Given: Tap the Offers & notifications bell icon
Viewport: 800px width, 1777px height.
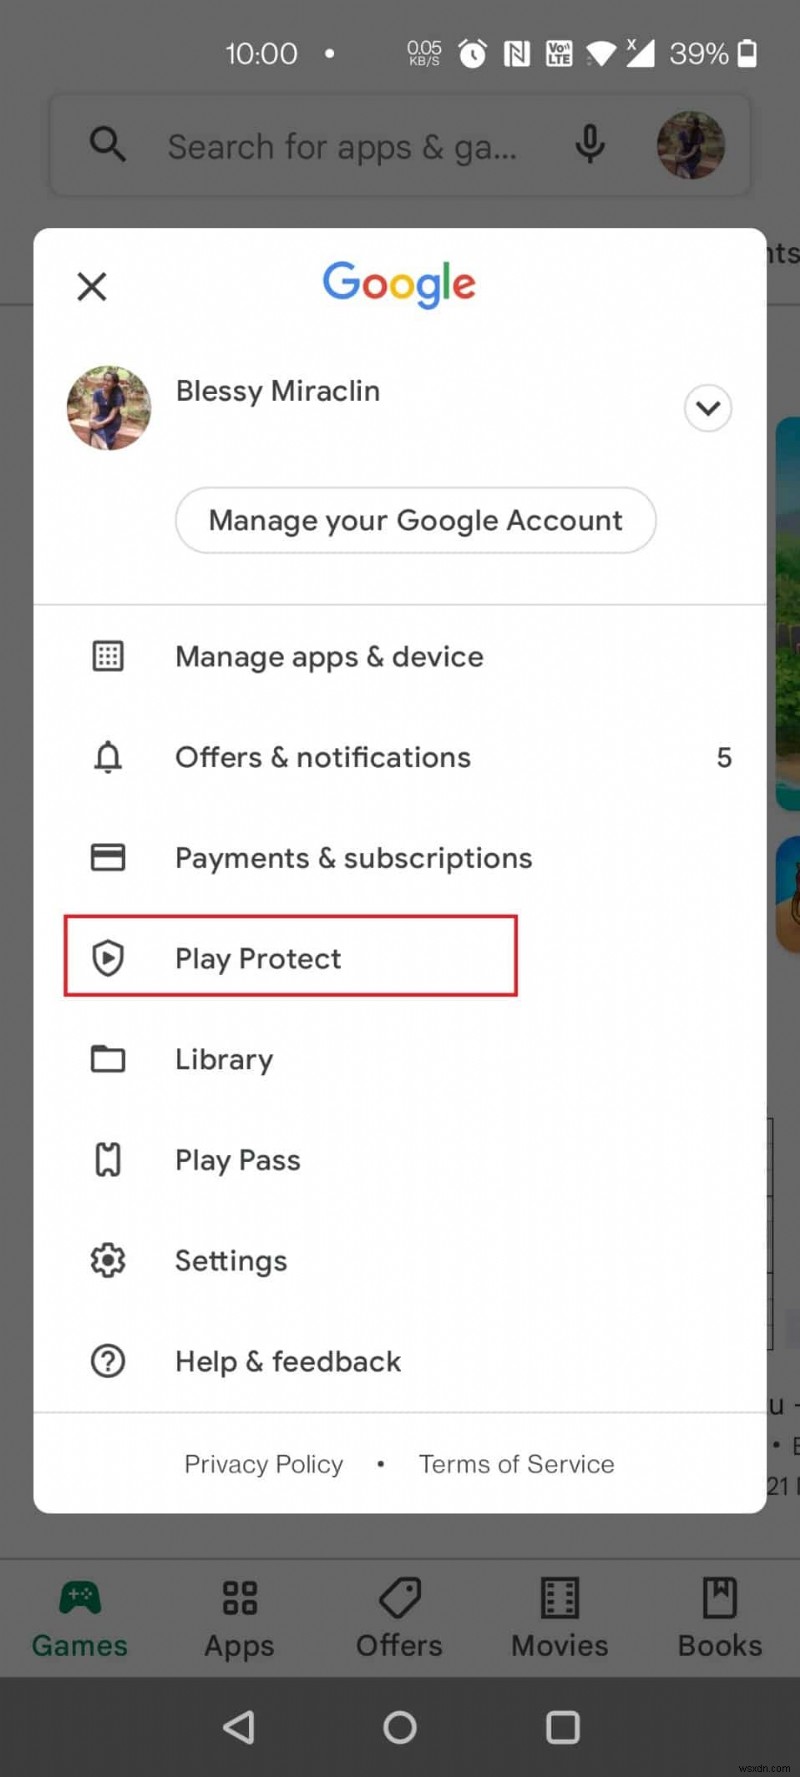Looking at the screenshot, I should click(x=108, y=757).
